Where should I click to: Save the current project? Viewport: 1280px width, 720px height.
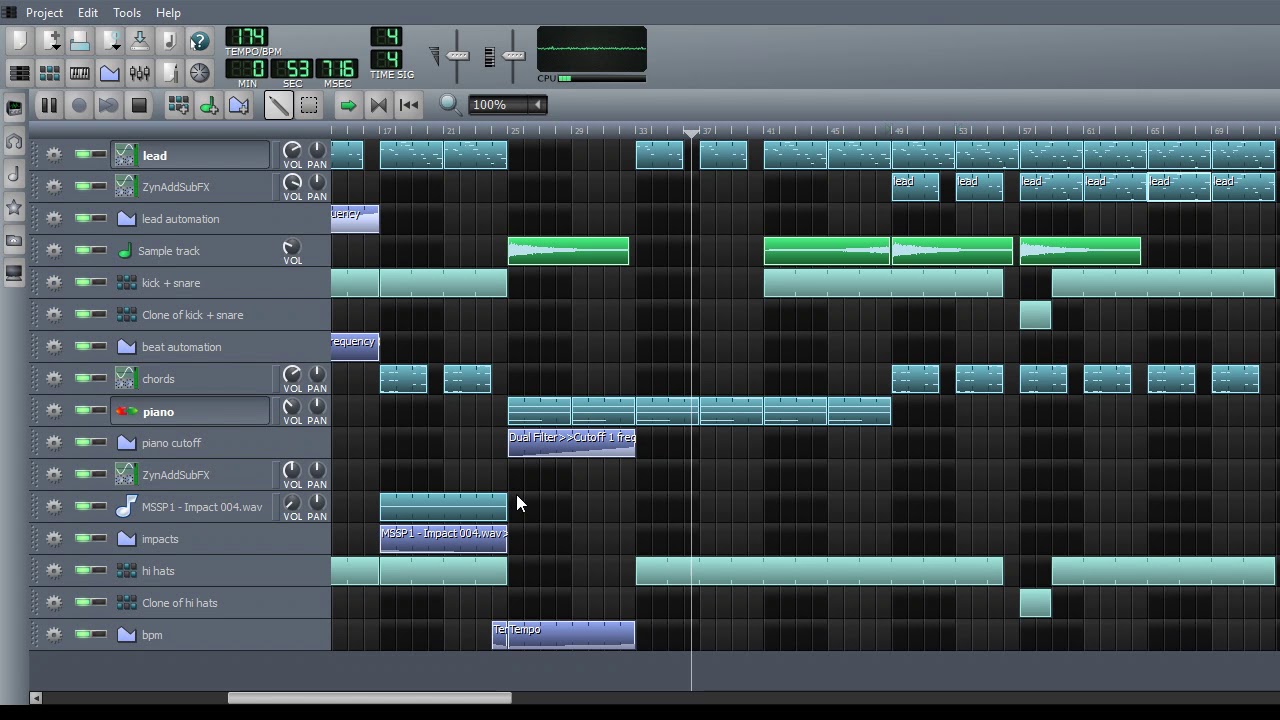click(x=139, y=41)
